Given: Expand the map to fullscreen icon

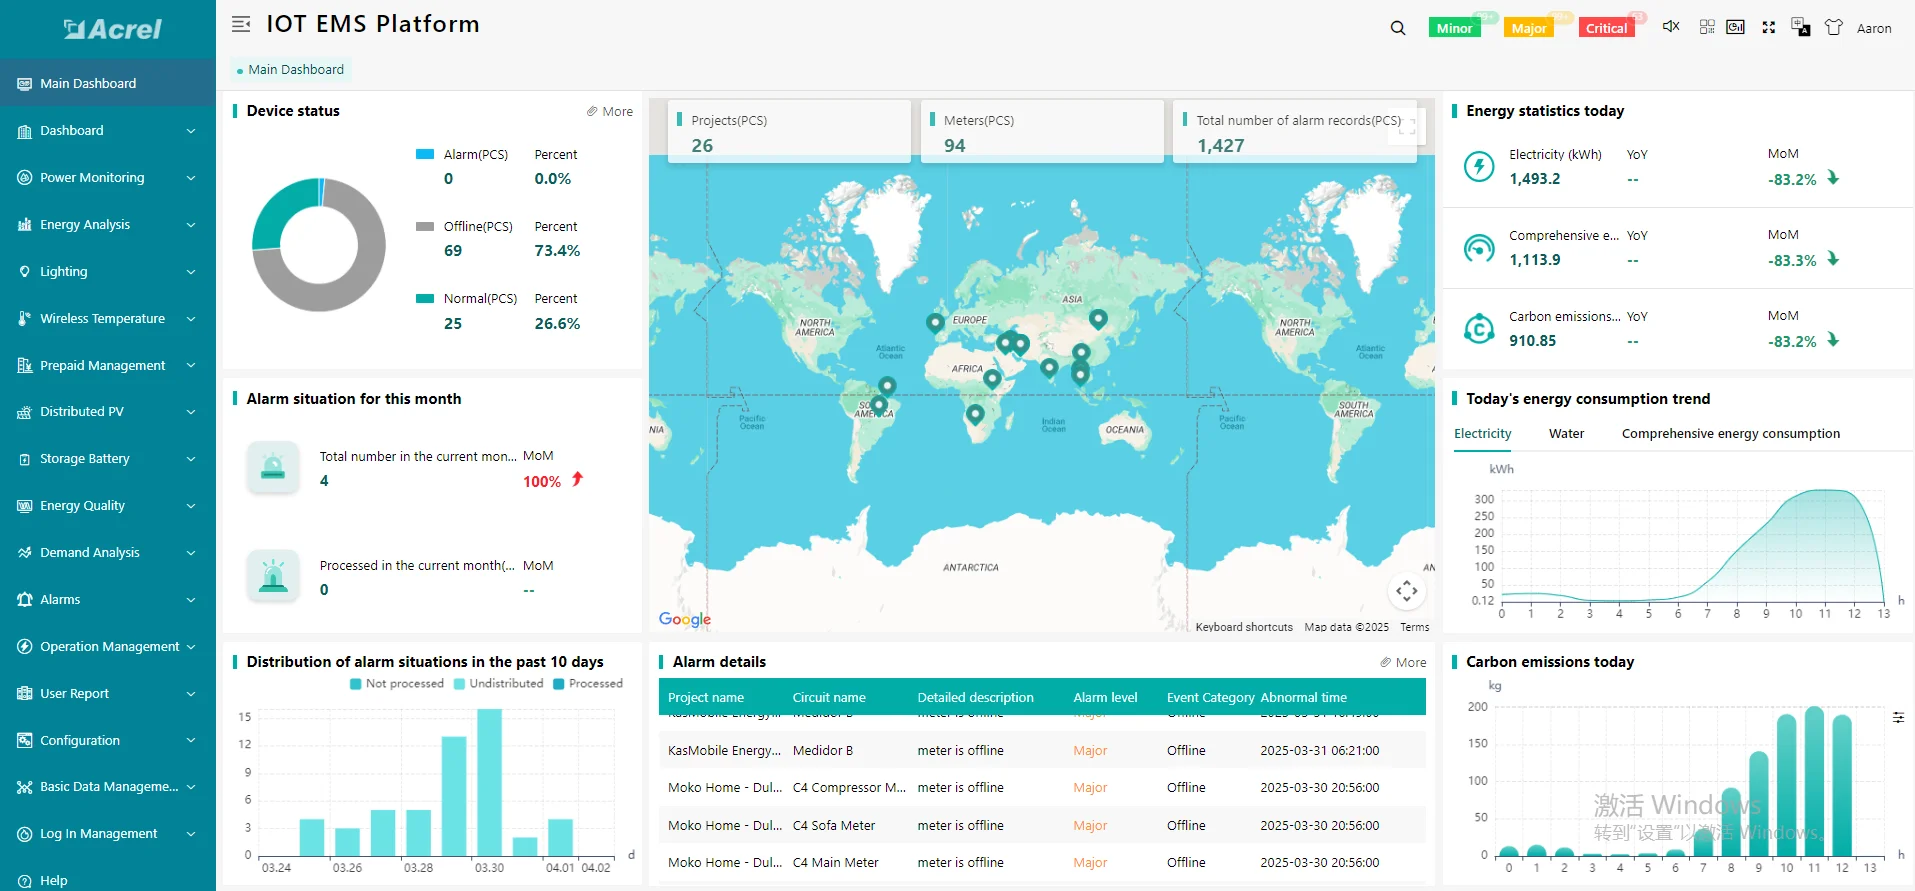Looking at the screenshot, I should [1407, 126].
